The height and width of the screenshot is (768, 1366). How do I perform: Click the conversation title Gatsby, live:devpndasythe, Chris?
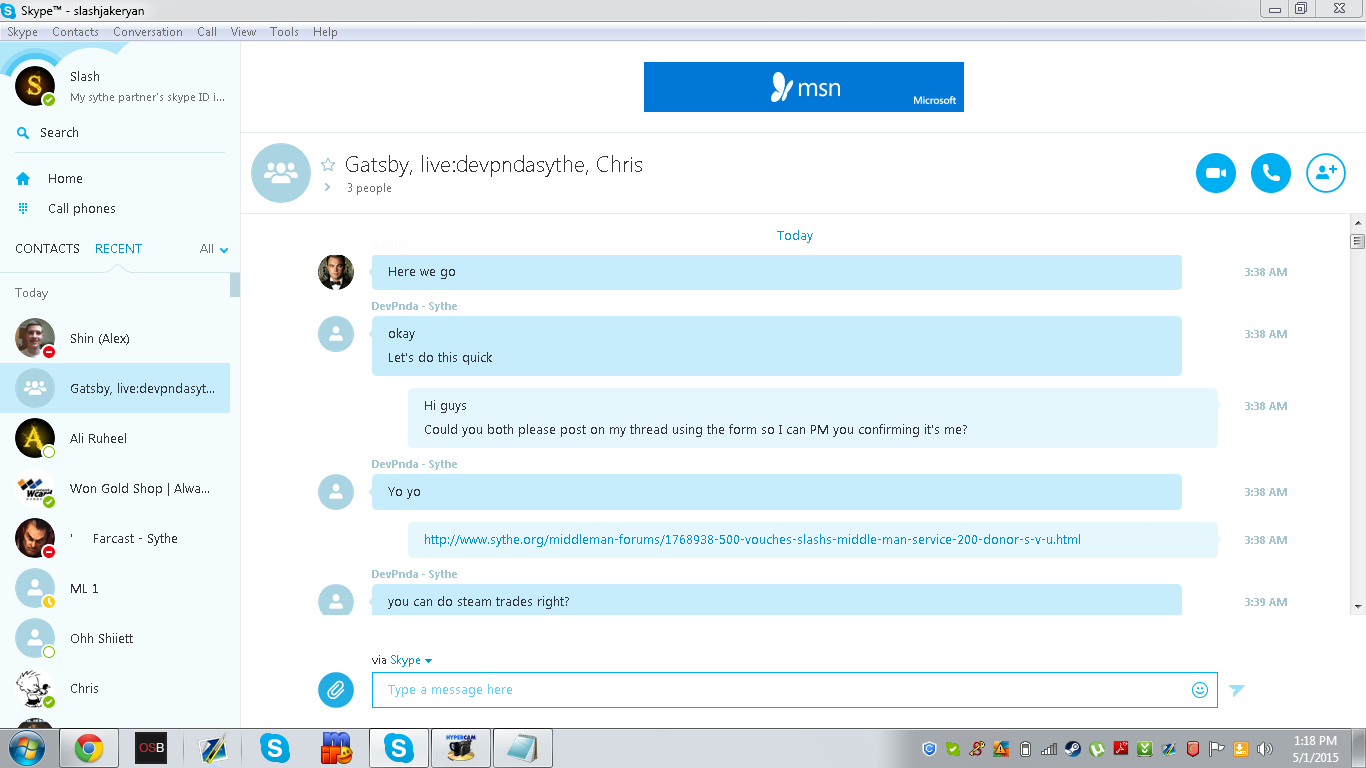tap(494, 165)
